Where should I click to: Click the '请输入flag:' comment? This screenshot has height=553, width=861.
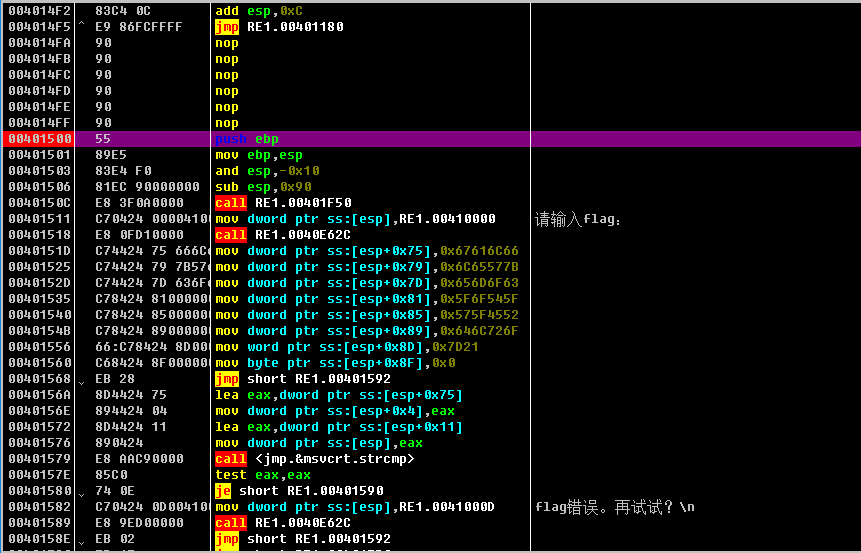click(578, 219)
